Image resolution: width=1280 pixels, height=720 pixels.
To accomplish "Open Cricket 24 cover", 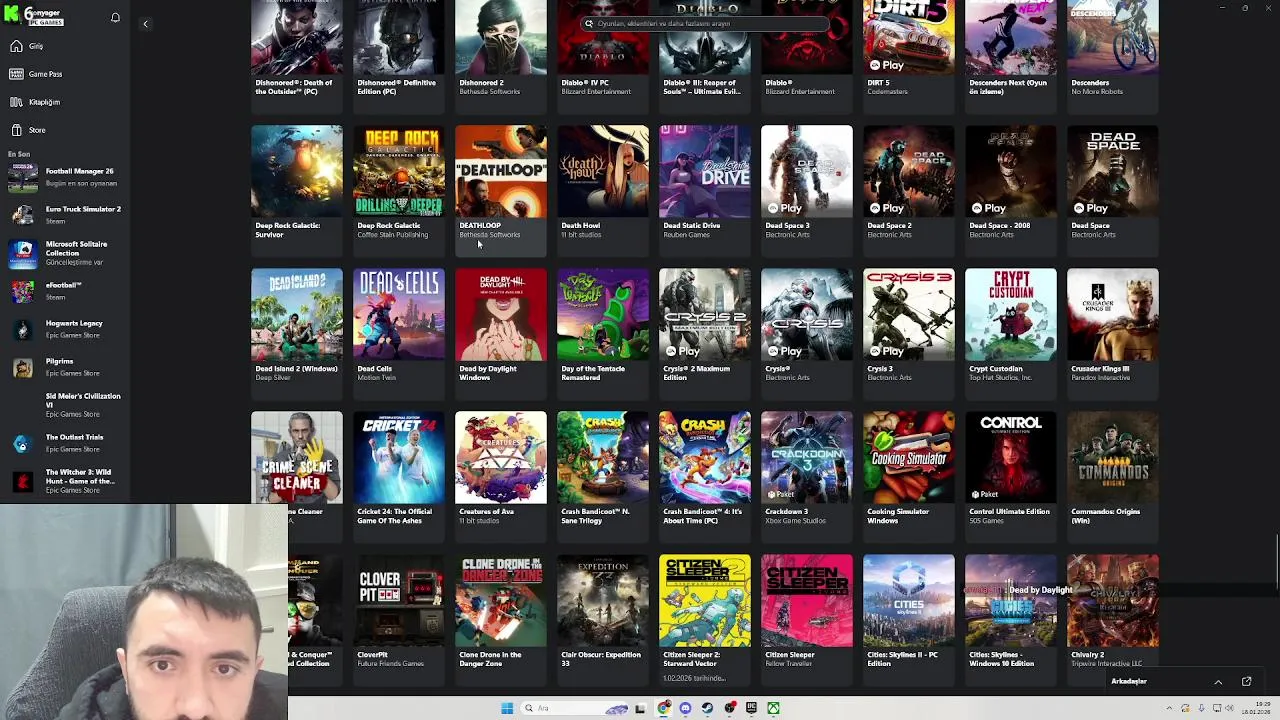I will [x=399, y=457].
